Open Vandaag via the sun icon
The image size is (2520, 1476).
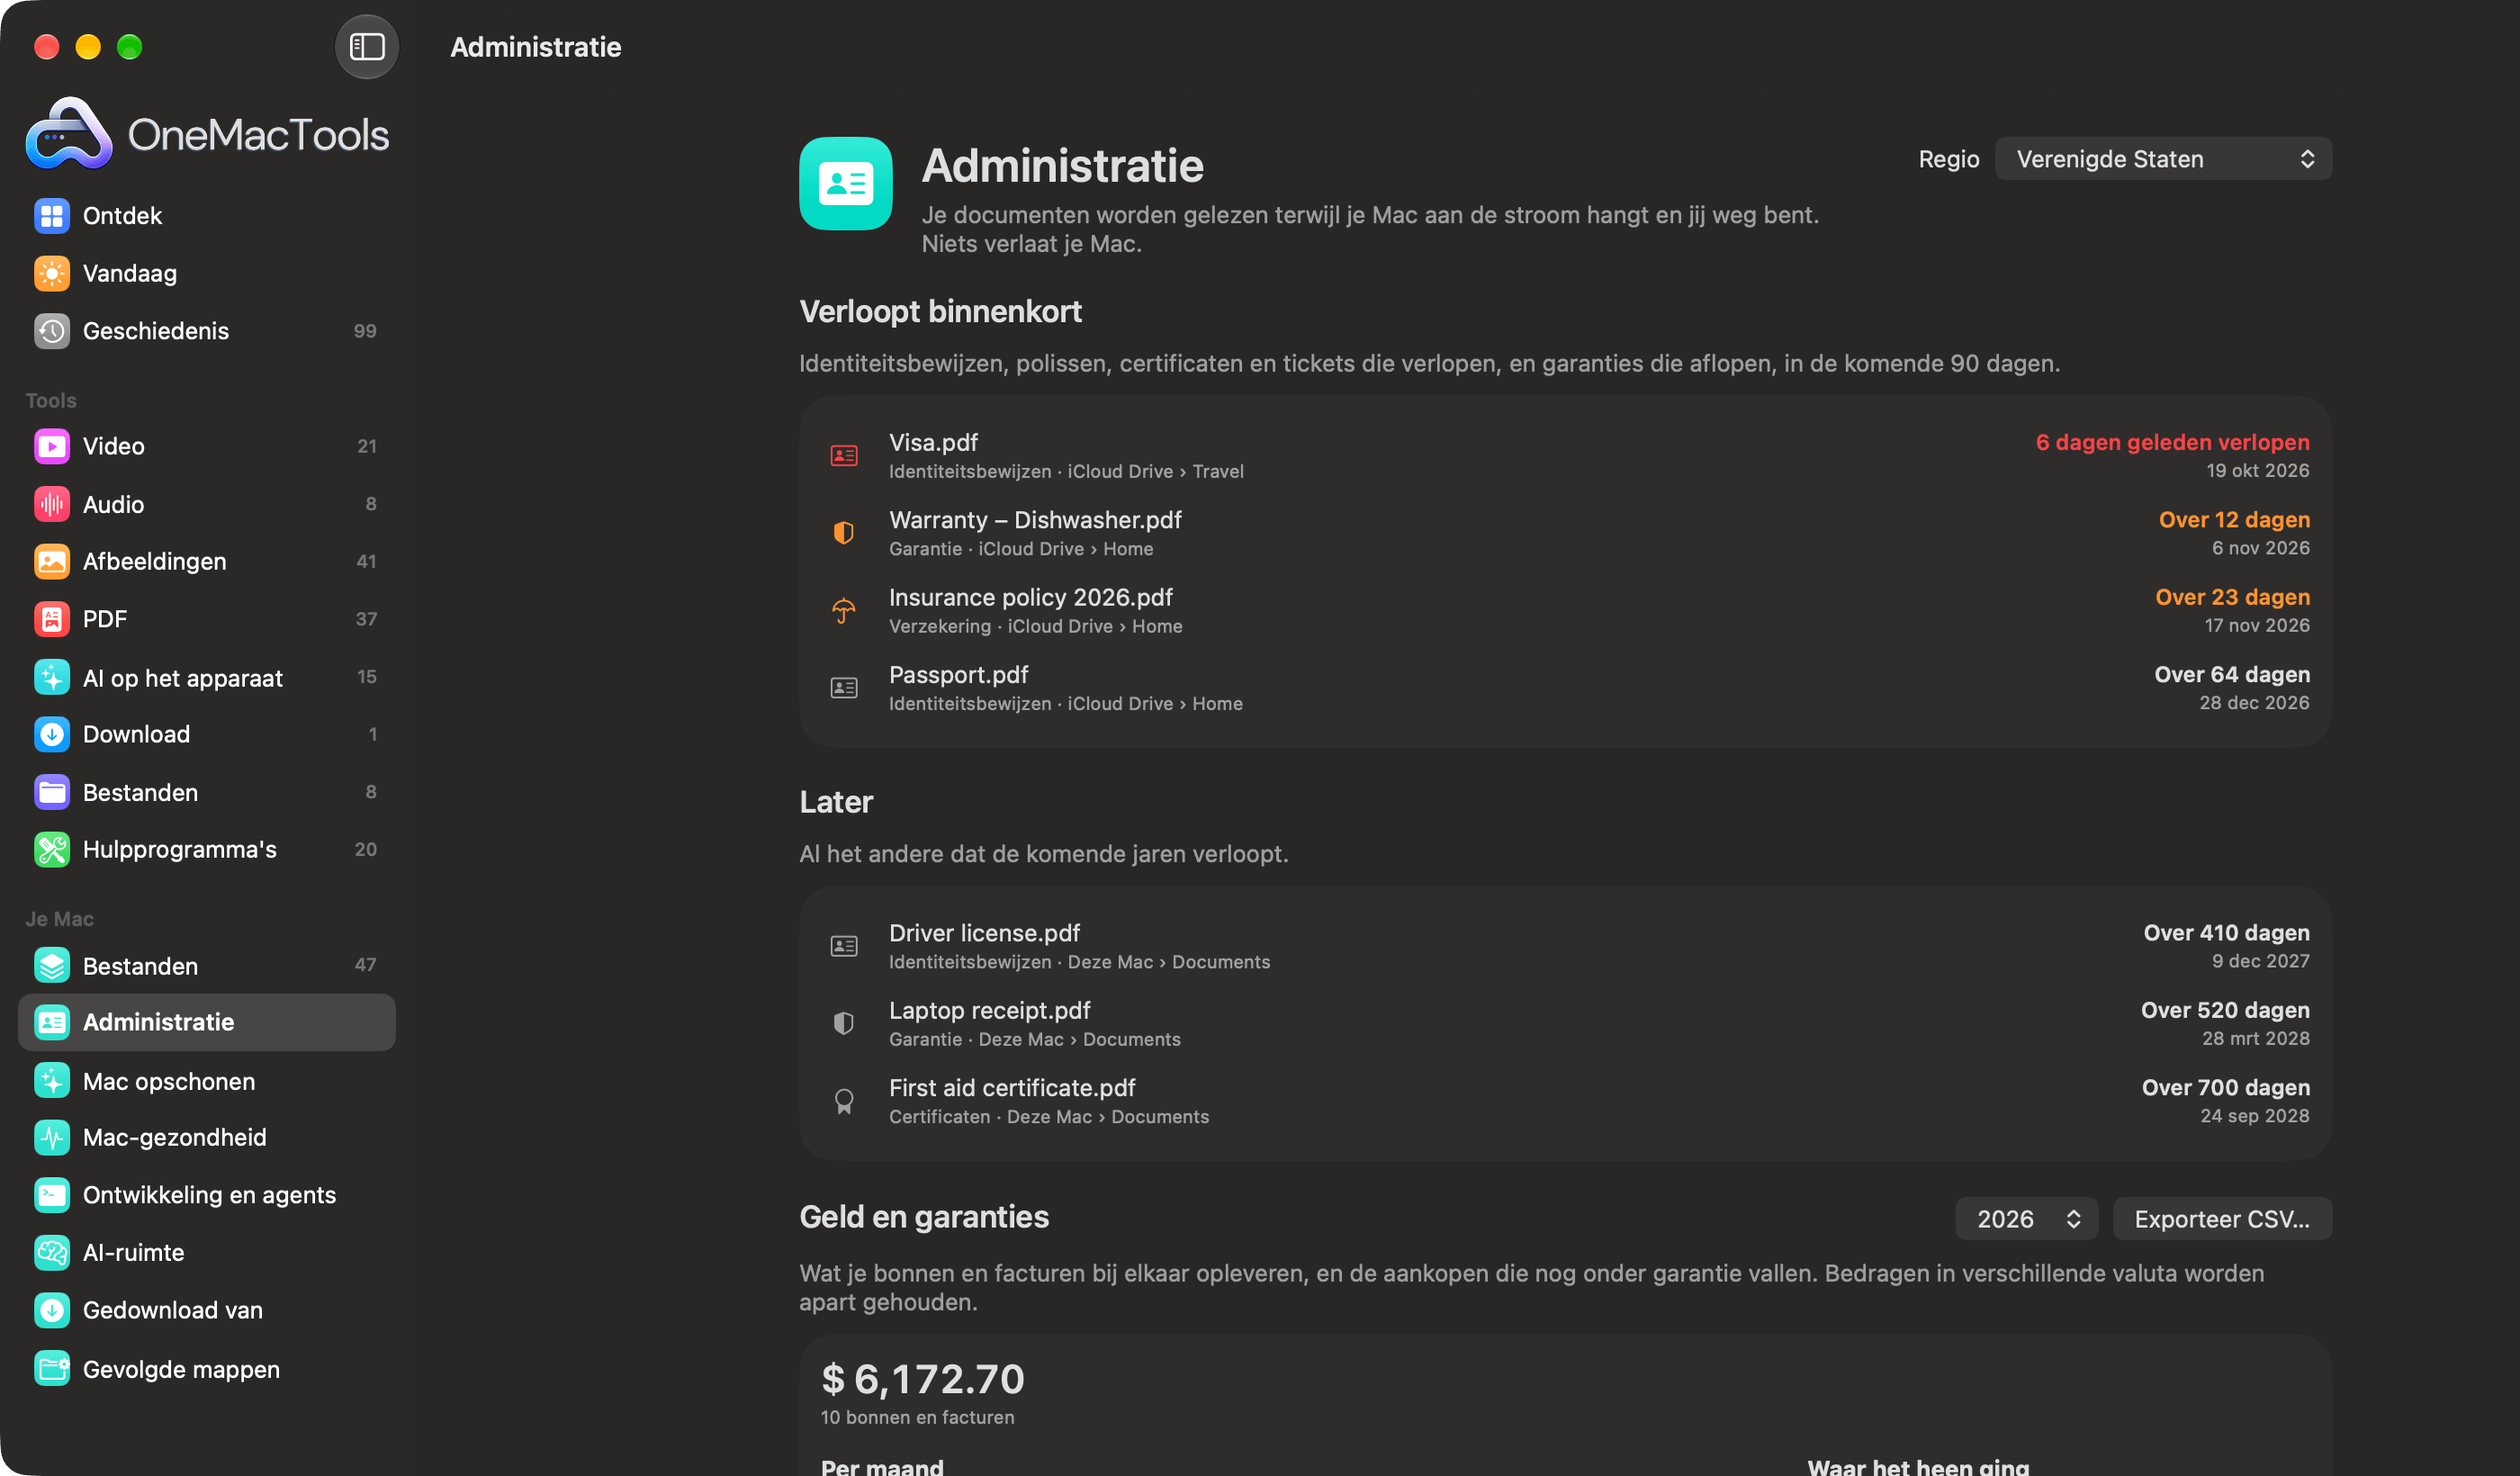52,273
